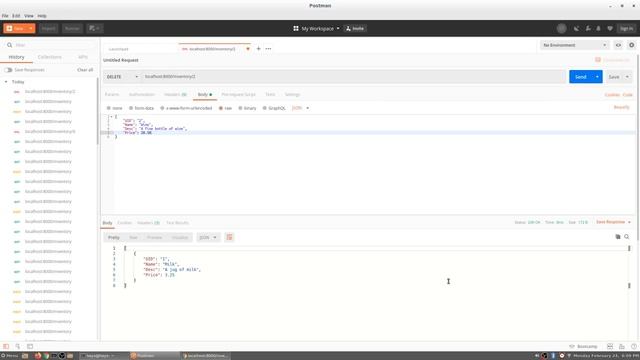
Task: Switch to the Collections sidebar tab
Action: 50,57
